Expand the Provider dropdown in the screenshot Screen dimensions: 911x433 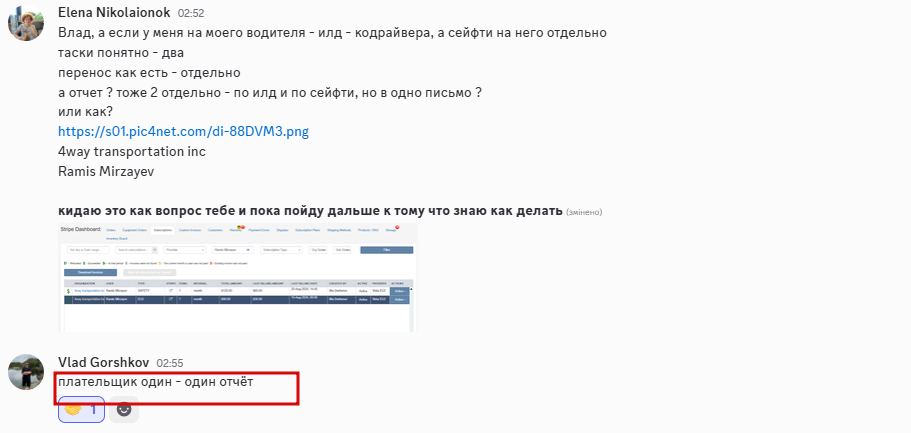pyautogui.click(x=185, y=250)
